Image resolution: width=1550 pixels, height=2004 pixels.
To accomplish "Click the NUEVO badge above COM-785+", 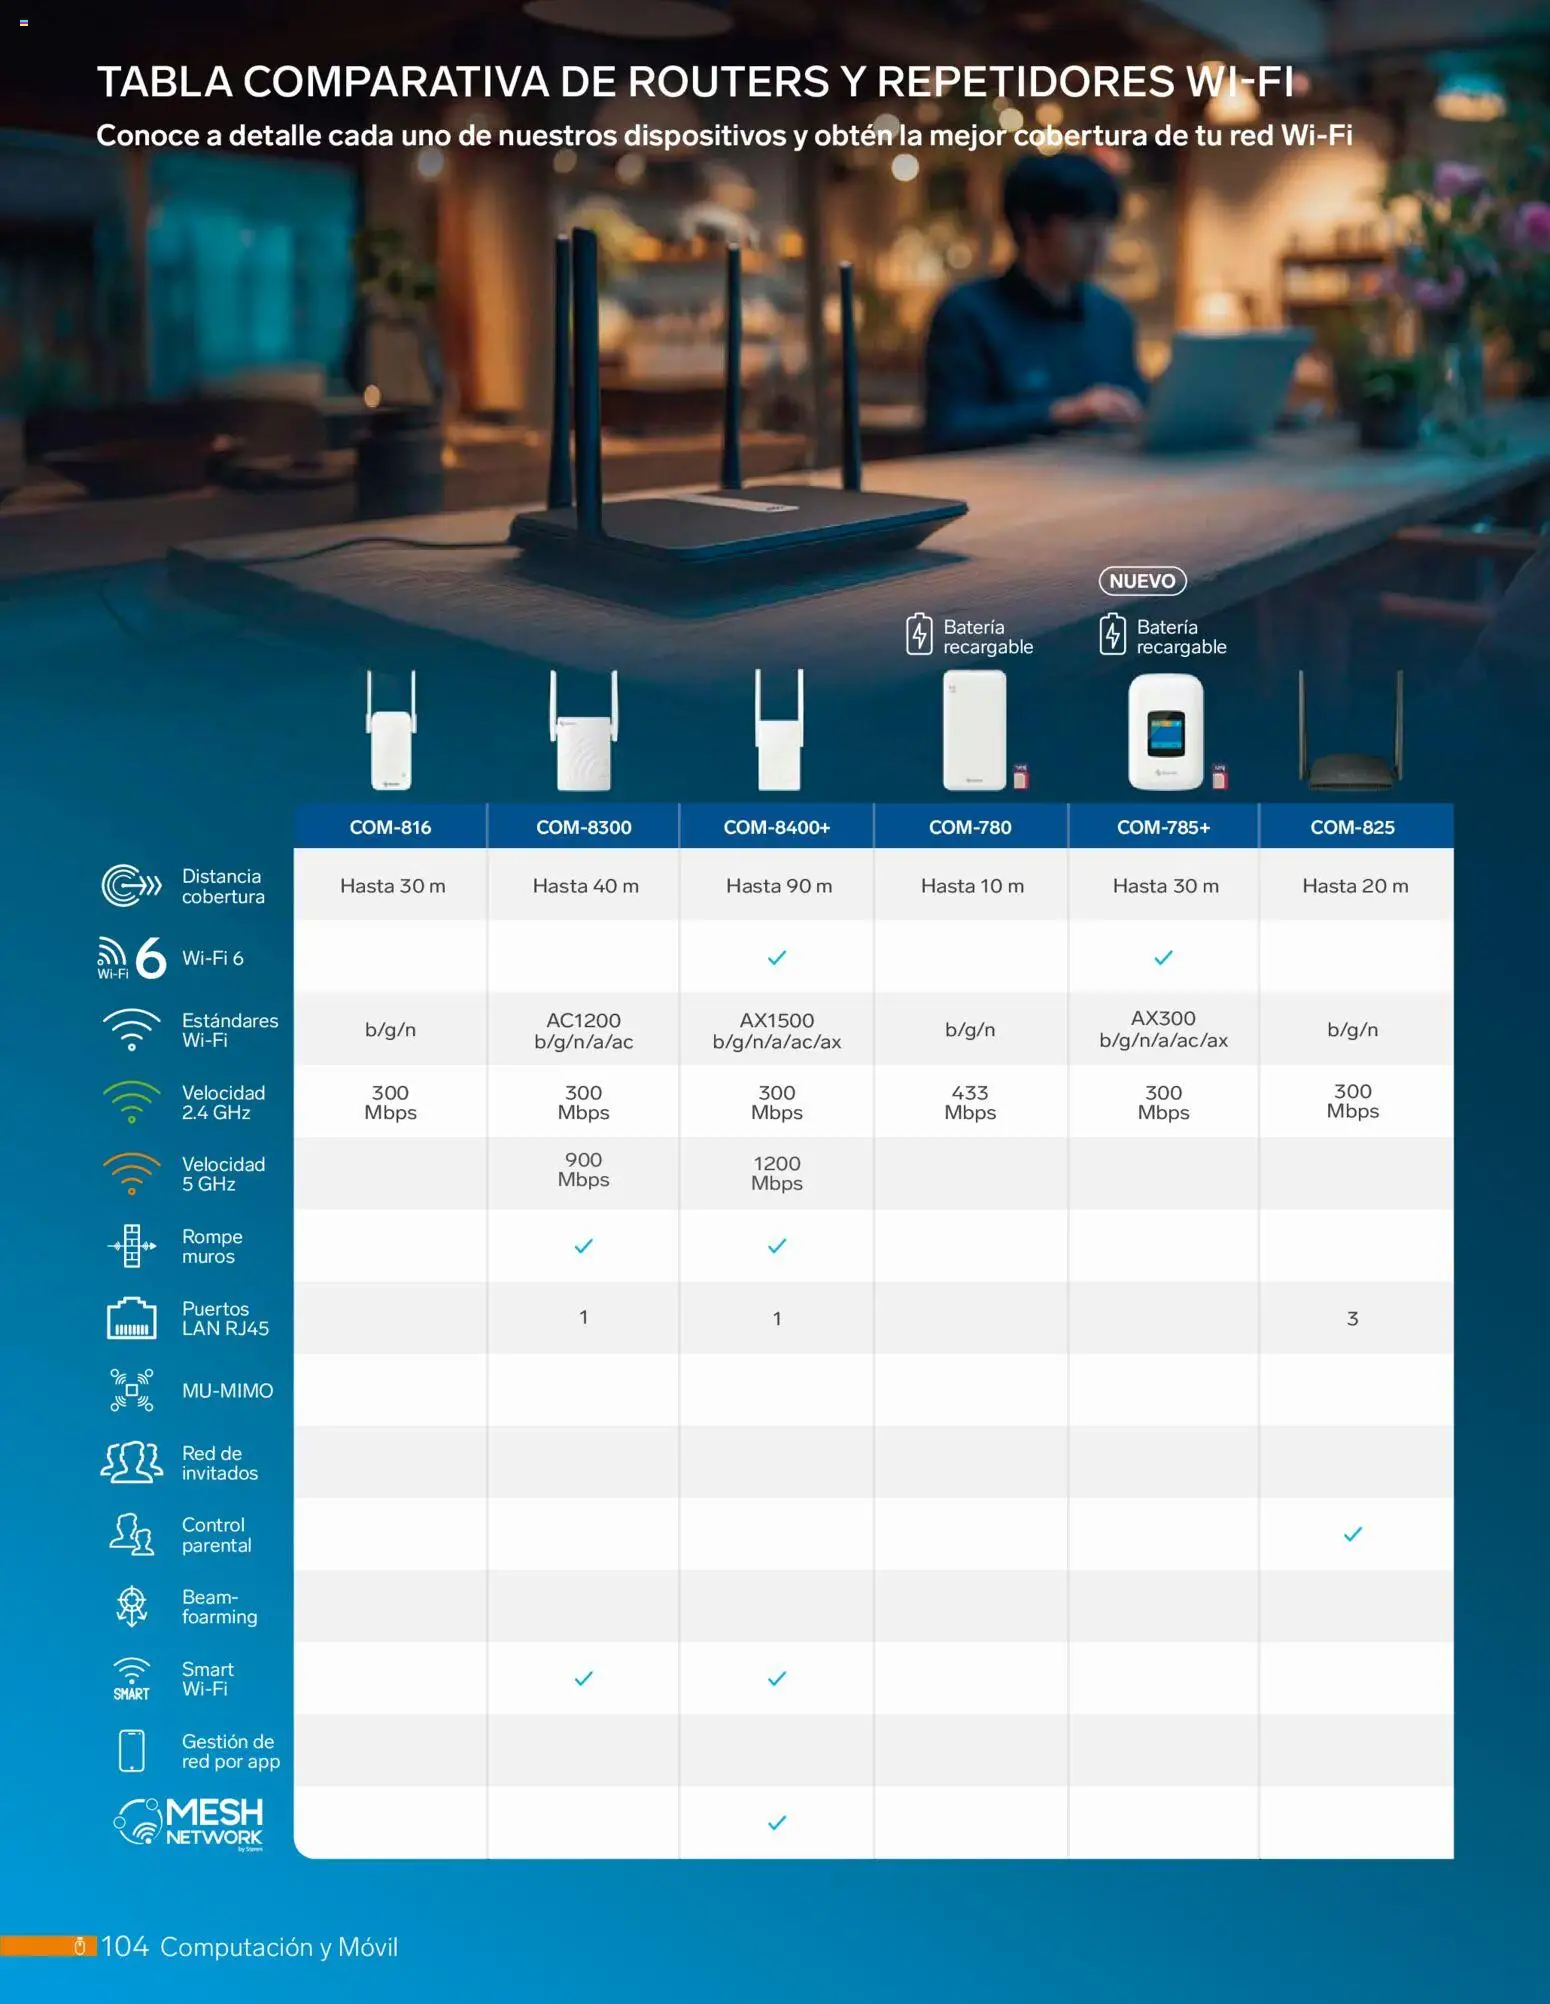I will [x=1142, y=581].
